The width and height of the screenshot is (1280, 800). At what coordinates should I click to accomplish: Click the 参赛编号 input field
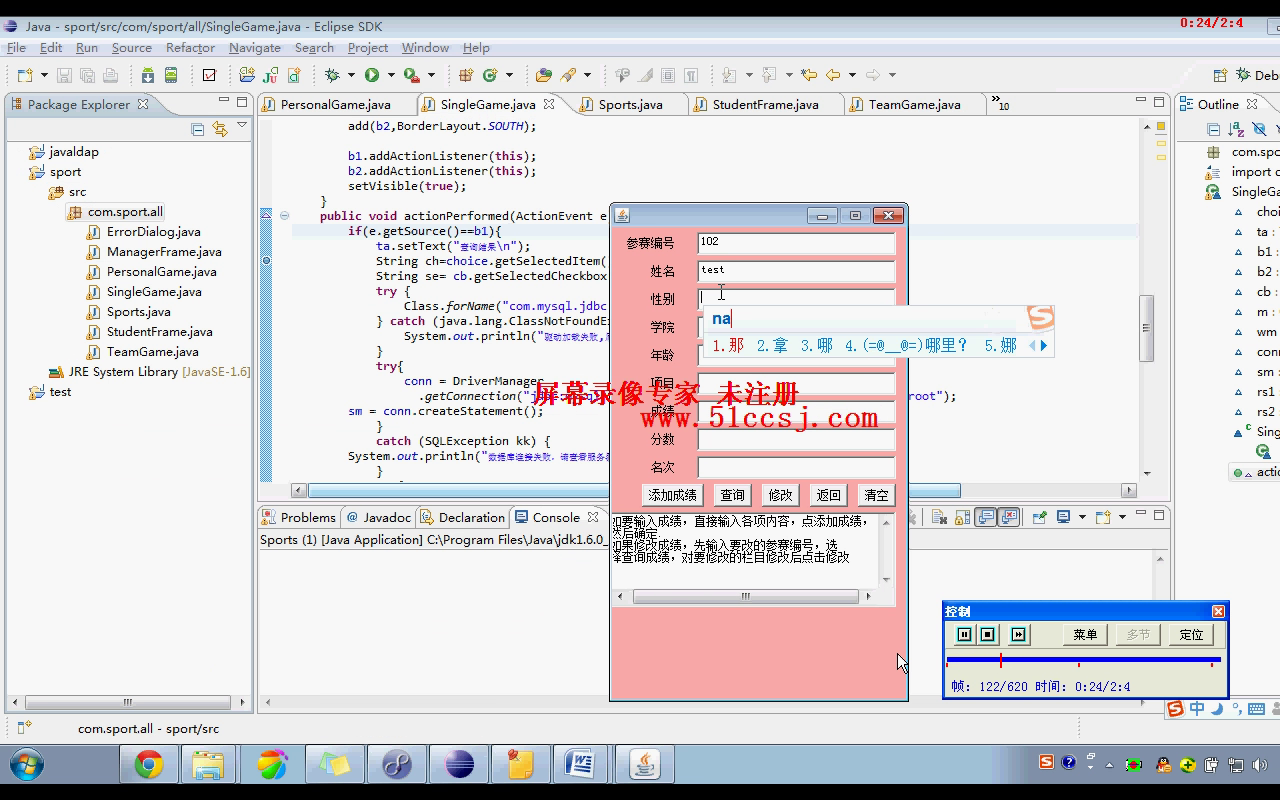(x=796, y=242)
